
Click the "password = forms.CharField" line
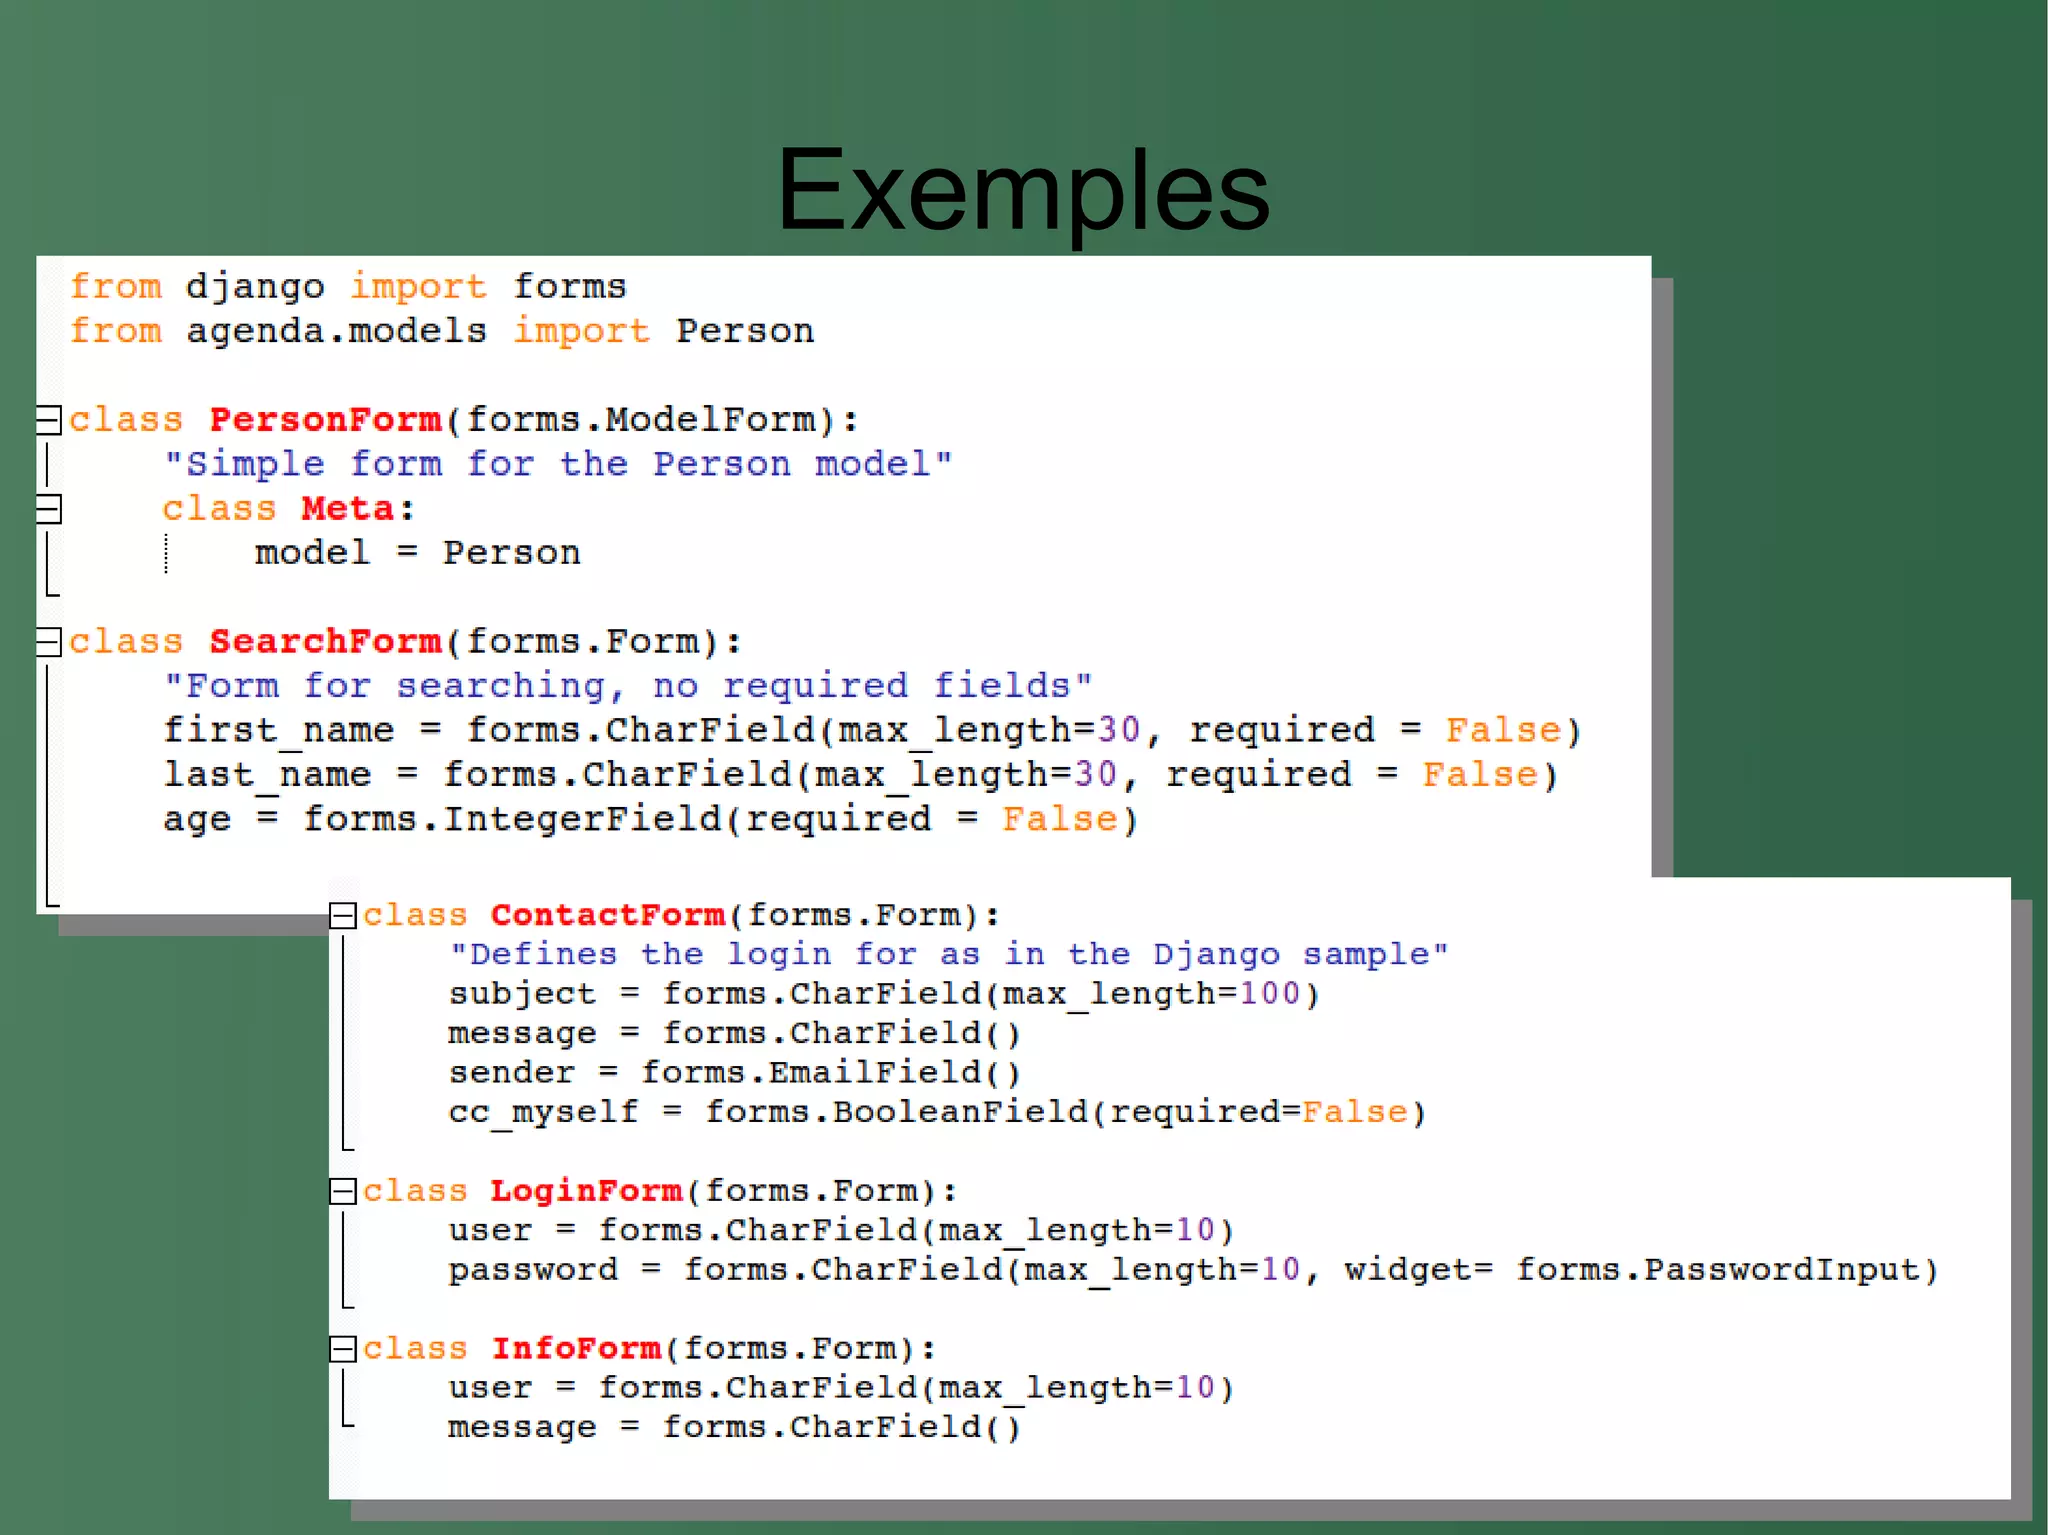tap(1193, 1271)
